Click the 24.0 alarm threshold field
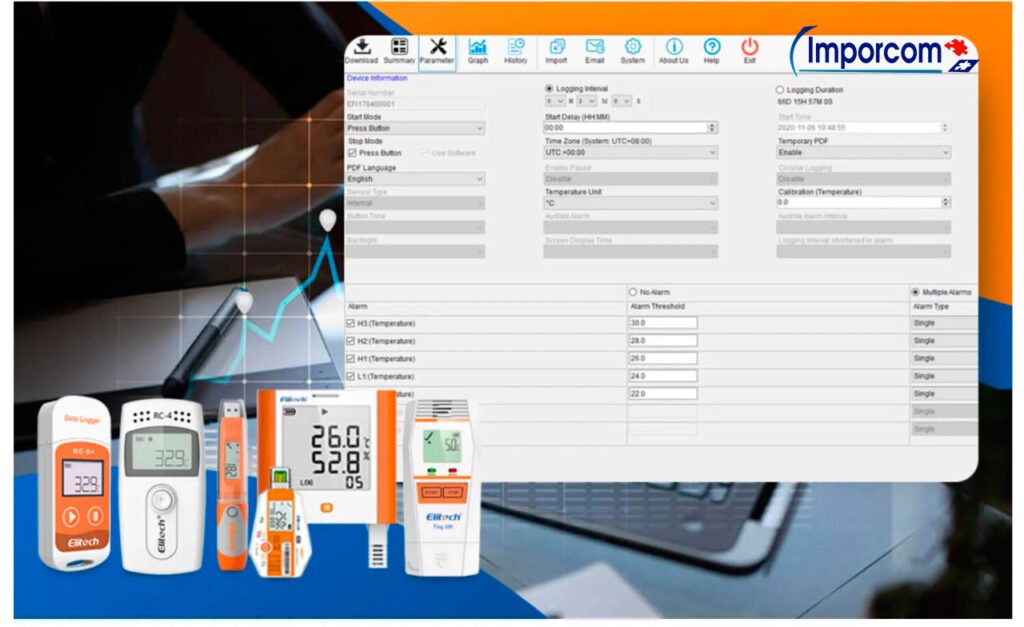This screenshot has width=1024, height=627. [663, 376]
